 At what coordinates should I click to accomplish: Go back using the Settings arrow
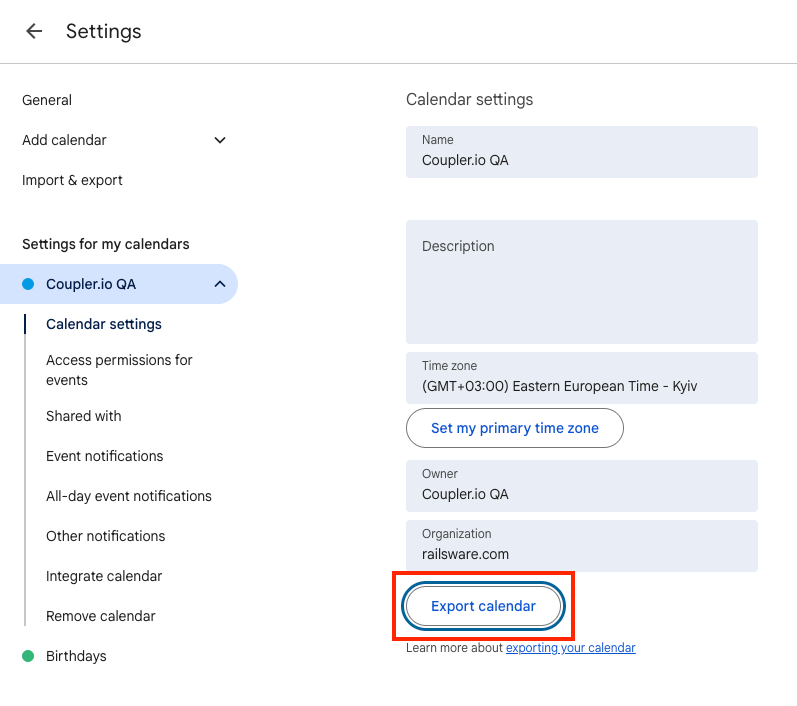point(34,31)
